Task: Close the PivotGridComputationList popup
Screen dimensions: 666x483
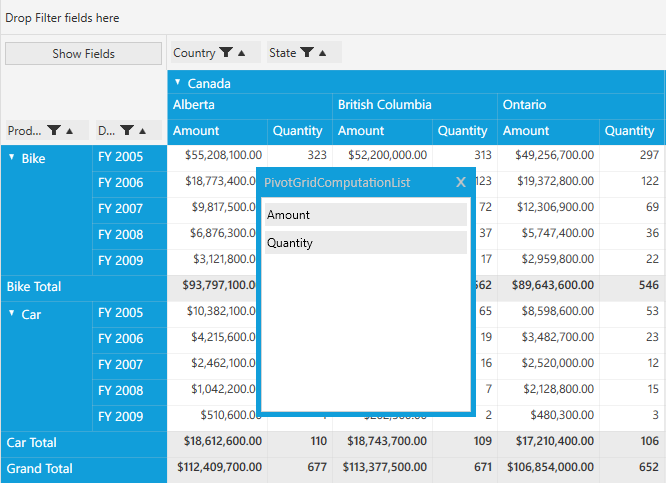Action: [x=461, y=182]
